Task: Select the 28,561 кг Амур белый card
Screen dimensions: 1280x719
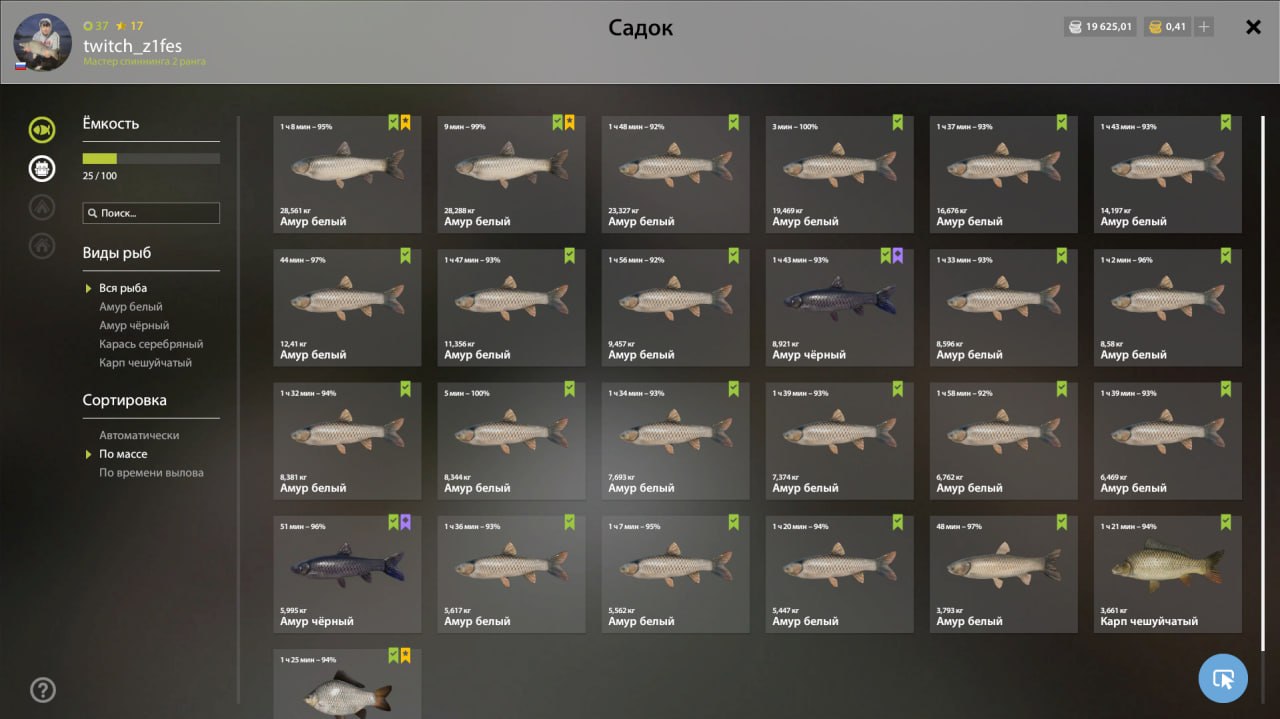Action: coord(347,174)
